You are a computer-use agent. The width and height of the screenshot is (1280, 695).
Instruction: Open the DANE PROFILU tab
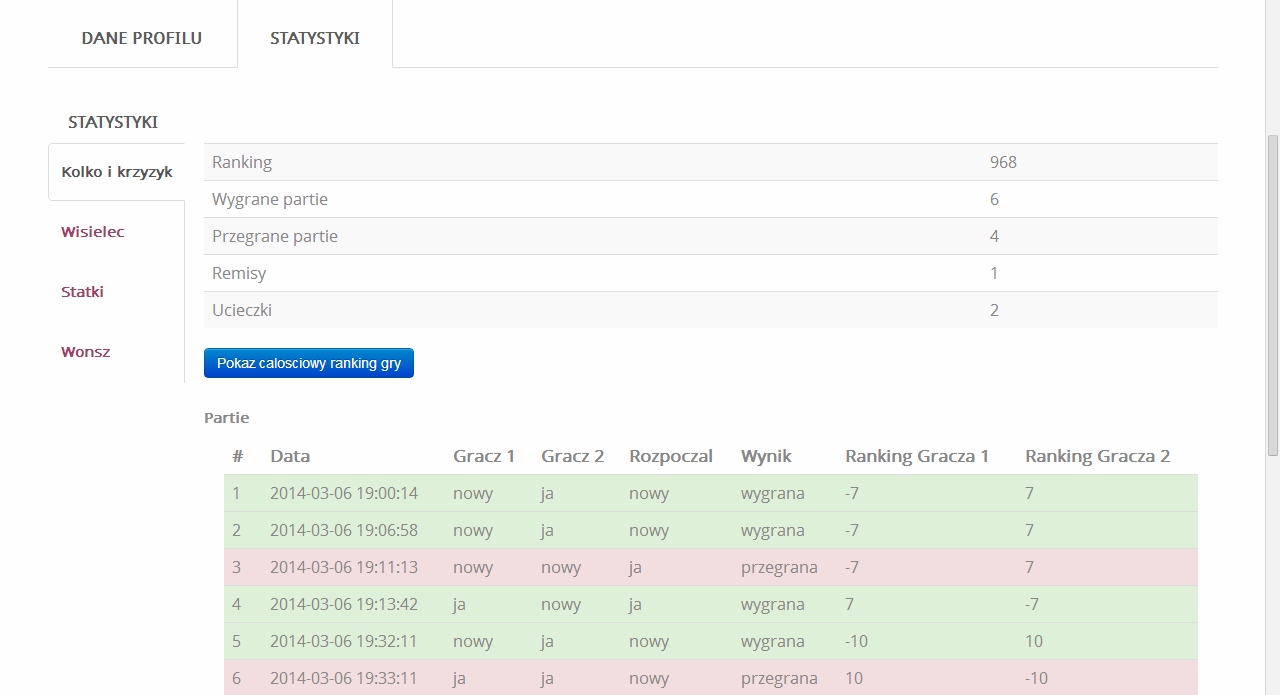(x=142, y=38)
